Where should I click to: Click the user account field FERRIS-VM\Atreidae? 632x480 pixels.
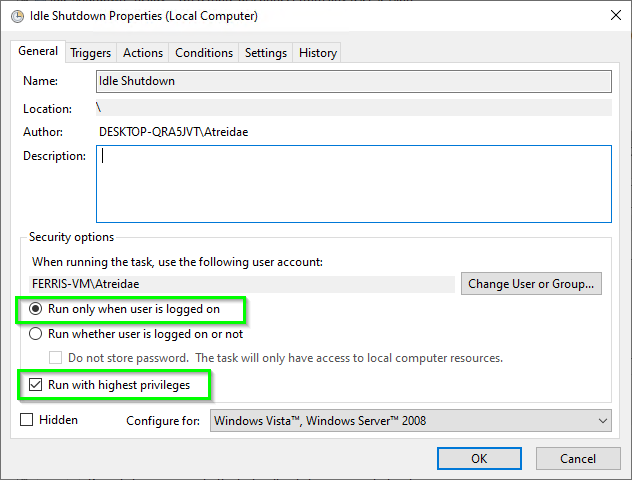coord(242,284)
